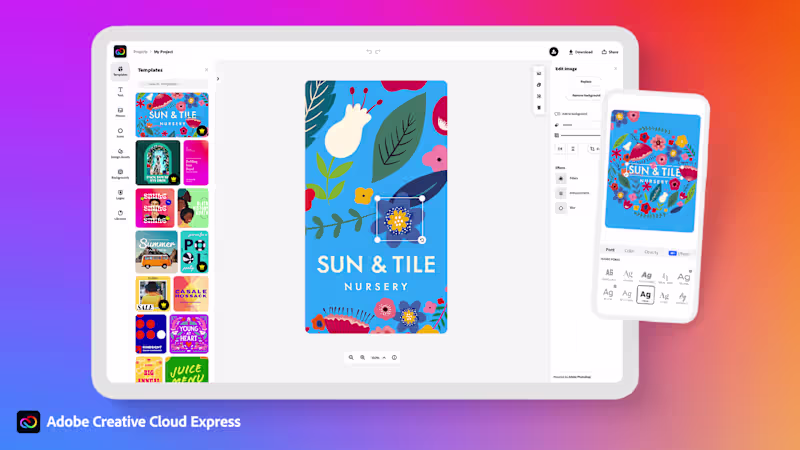Open the Photos sidebar panel
800x450 pixels.
[x=120, y=112]
